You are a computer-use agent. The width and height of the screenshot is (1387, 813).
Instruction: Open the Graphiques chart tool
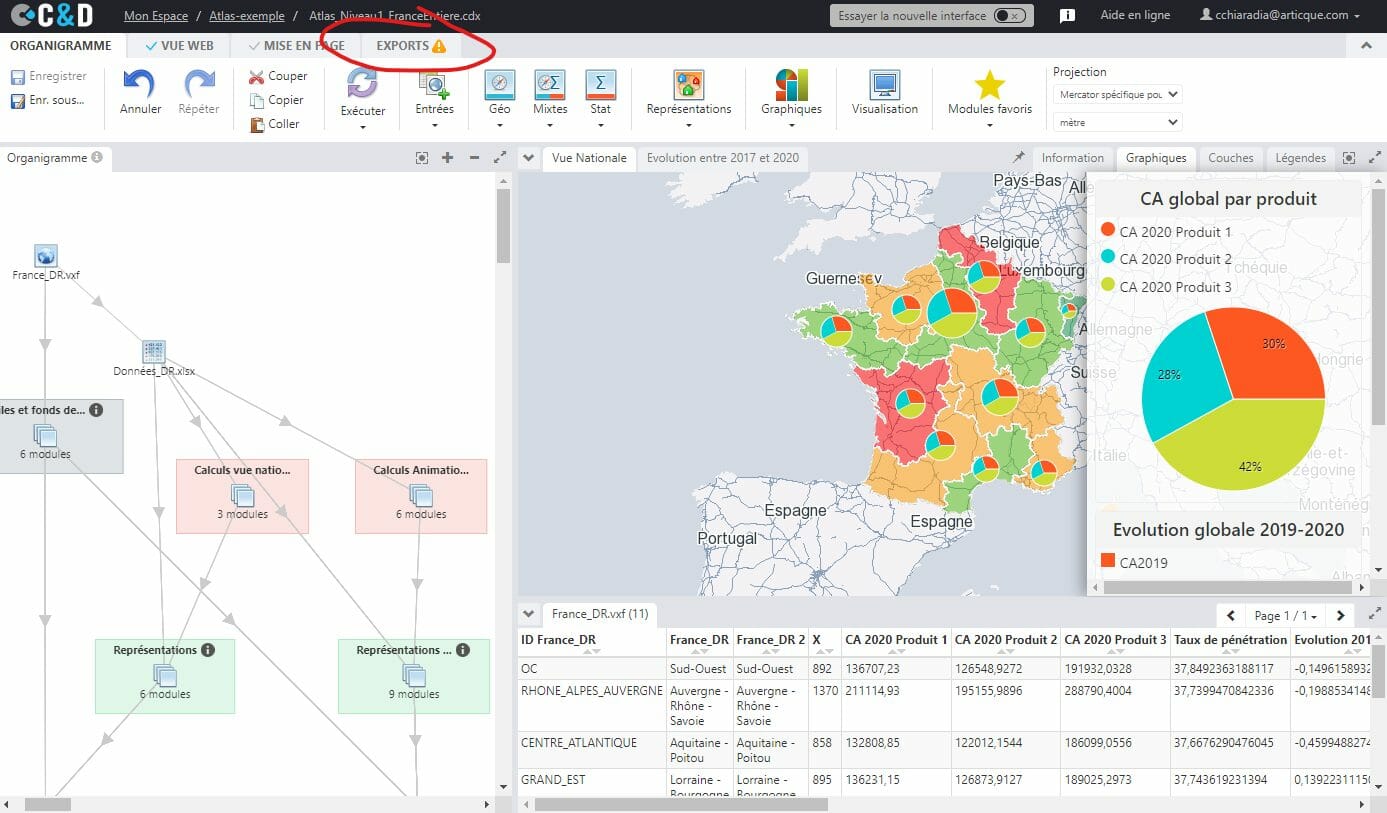pyautogui.click(x=791, y=85)
